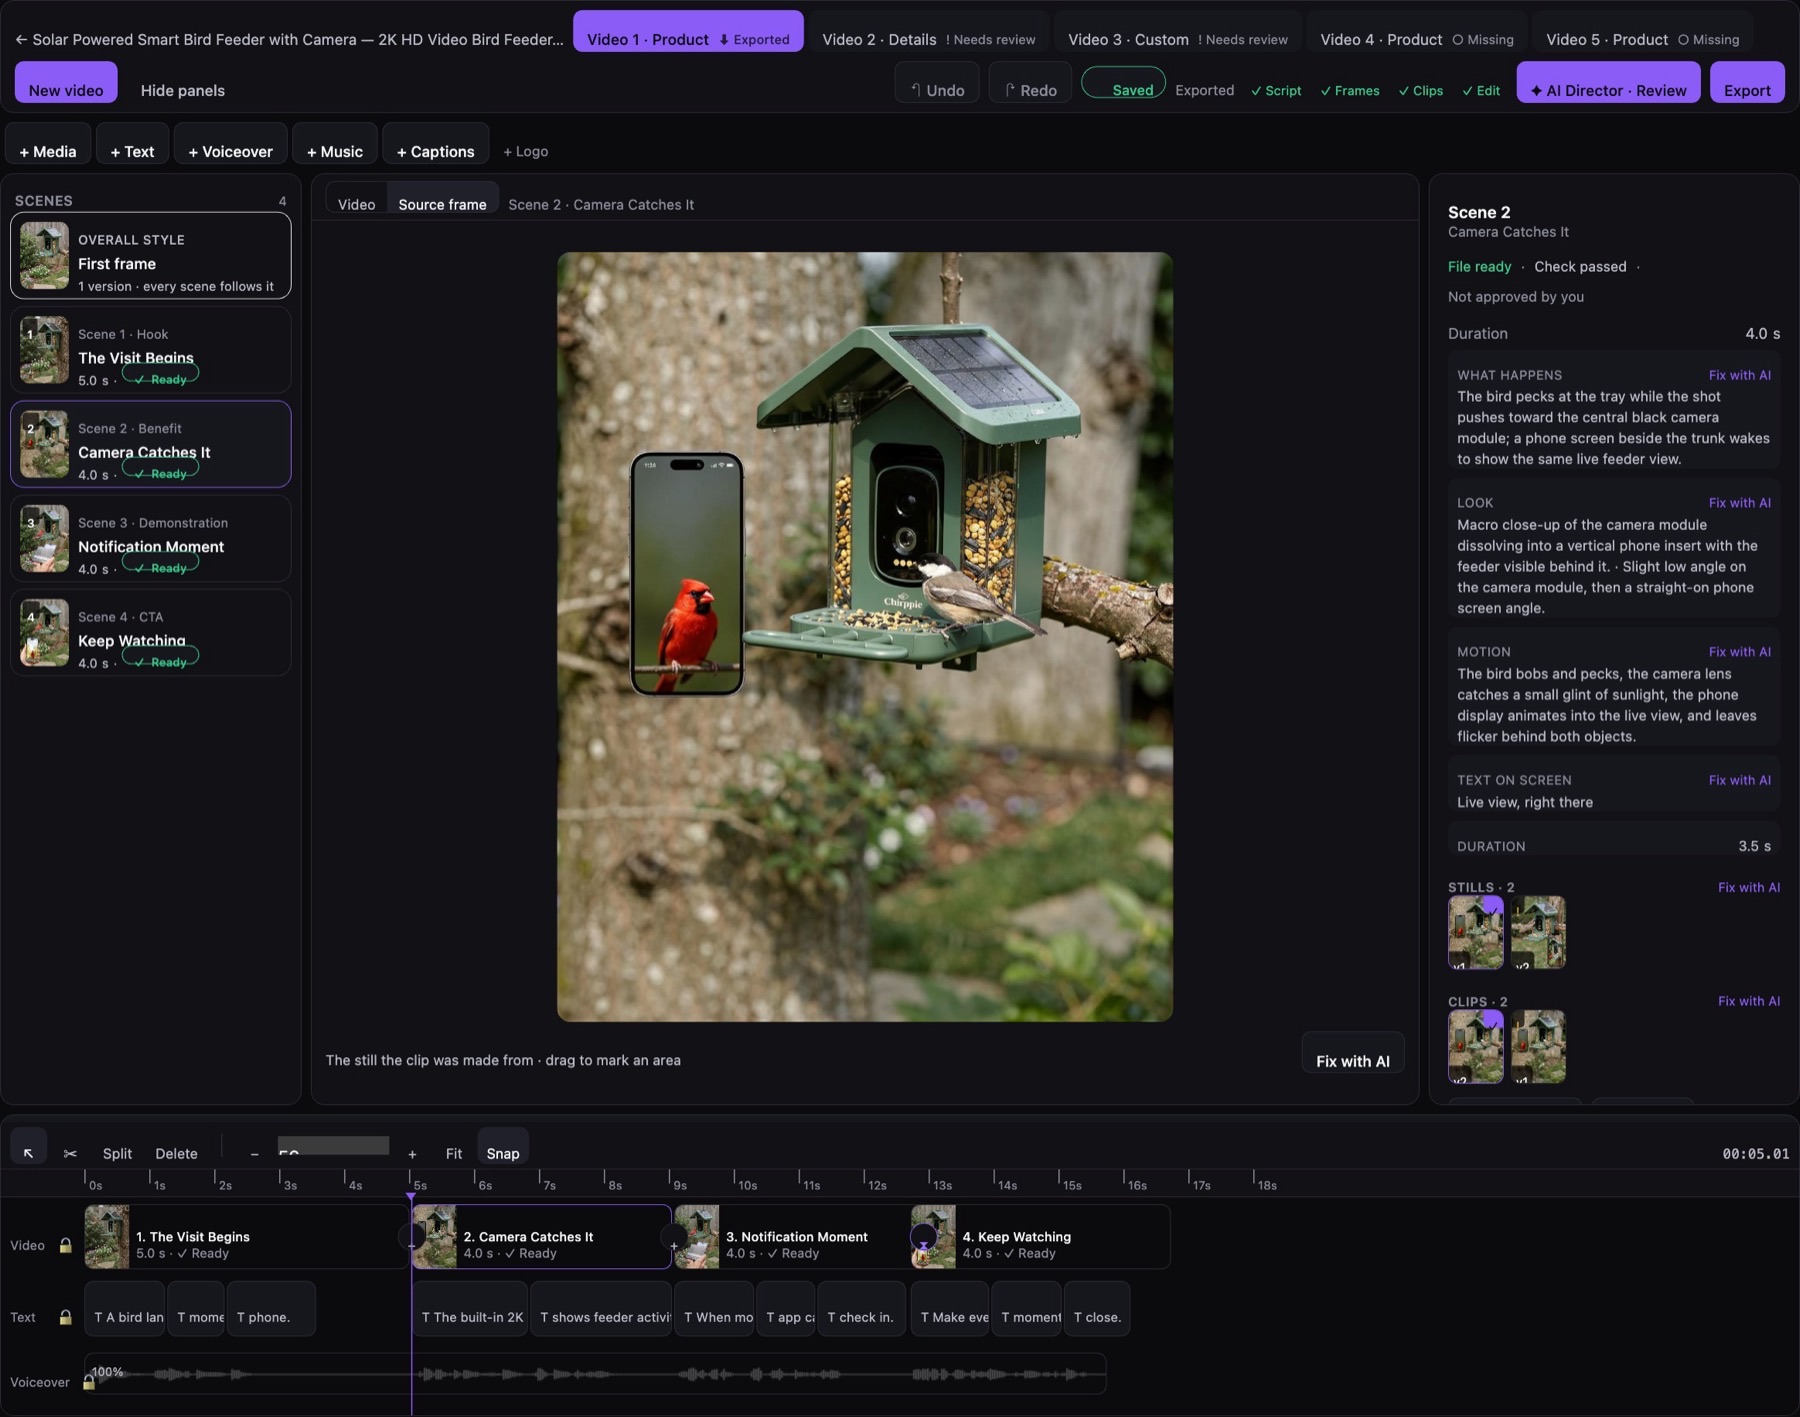
Task: Toggle the Video track lock icon
Action: (x=66, y=1245)
